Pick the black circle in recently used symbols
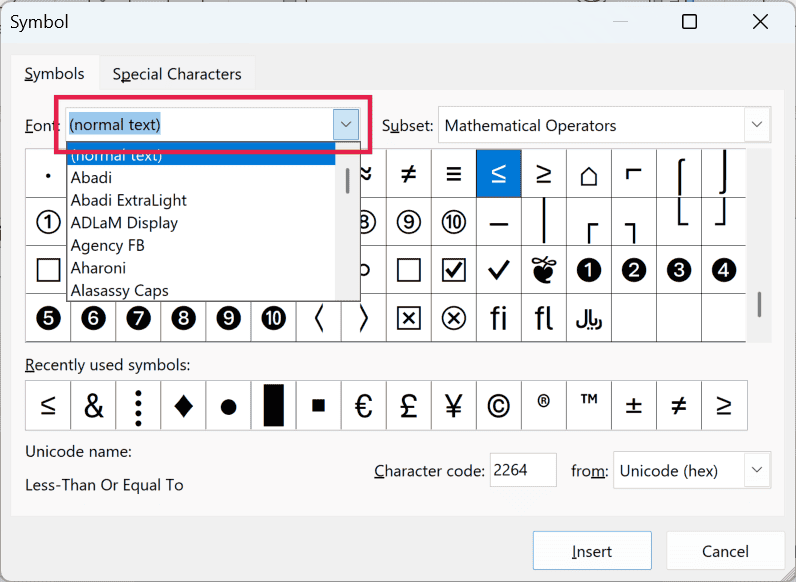 tap(228, 405)
